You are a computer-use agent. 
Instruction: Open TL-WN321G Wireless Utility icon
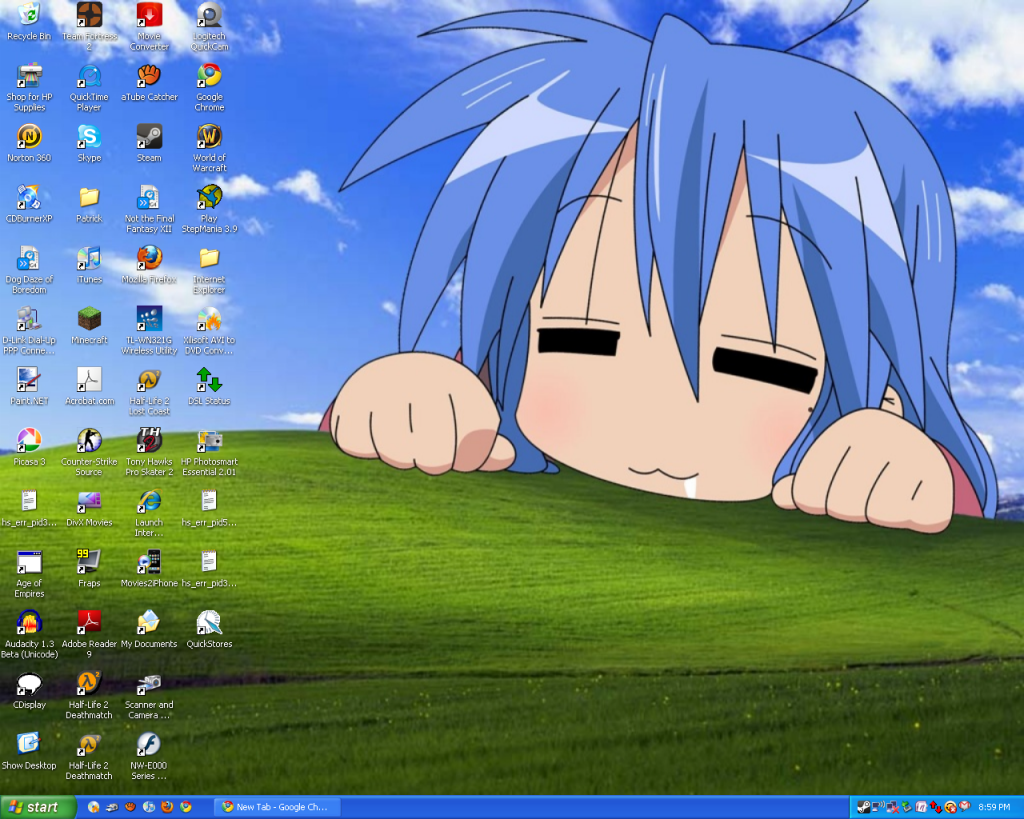click(149, 330)
